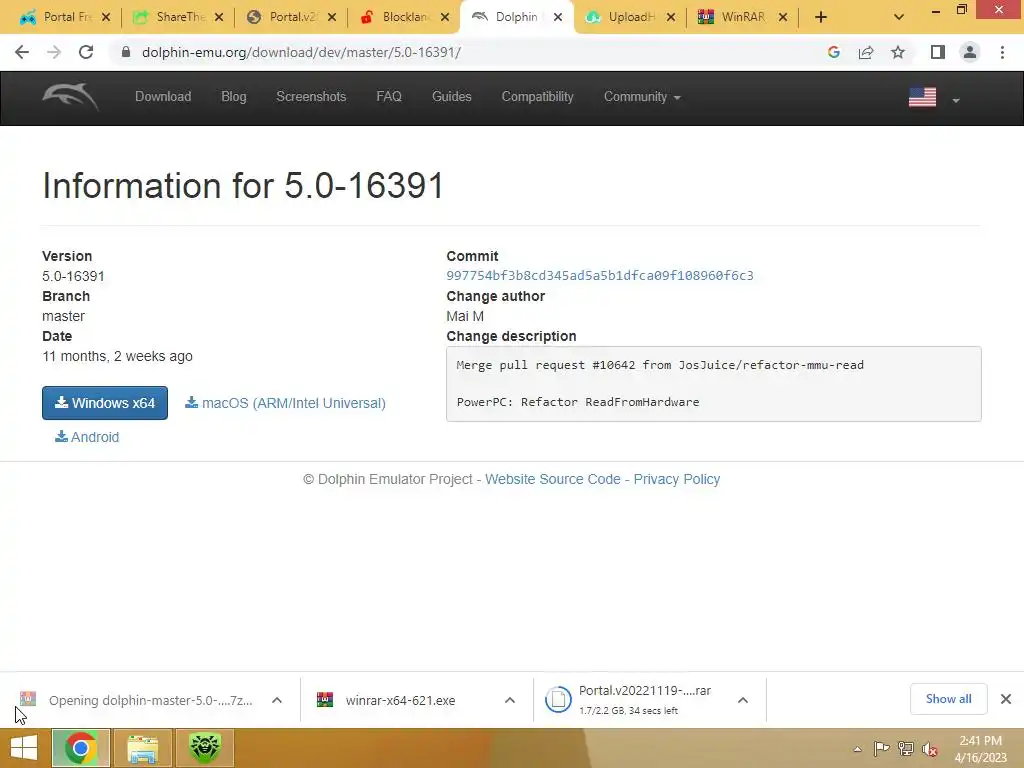
Task: Go back to the previous page
Action: tap(22, 52)
